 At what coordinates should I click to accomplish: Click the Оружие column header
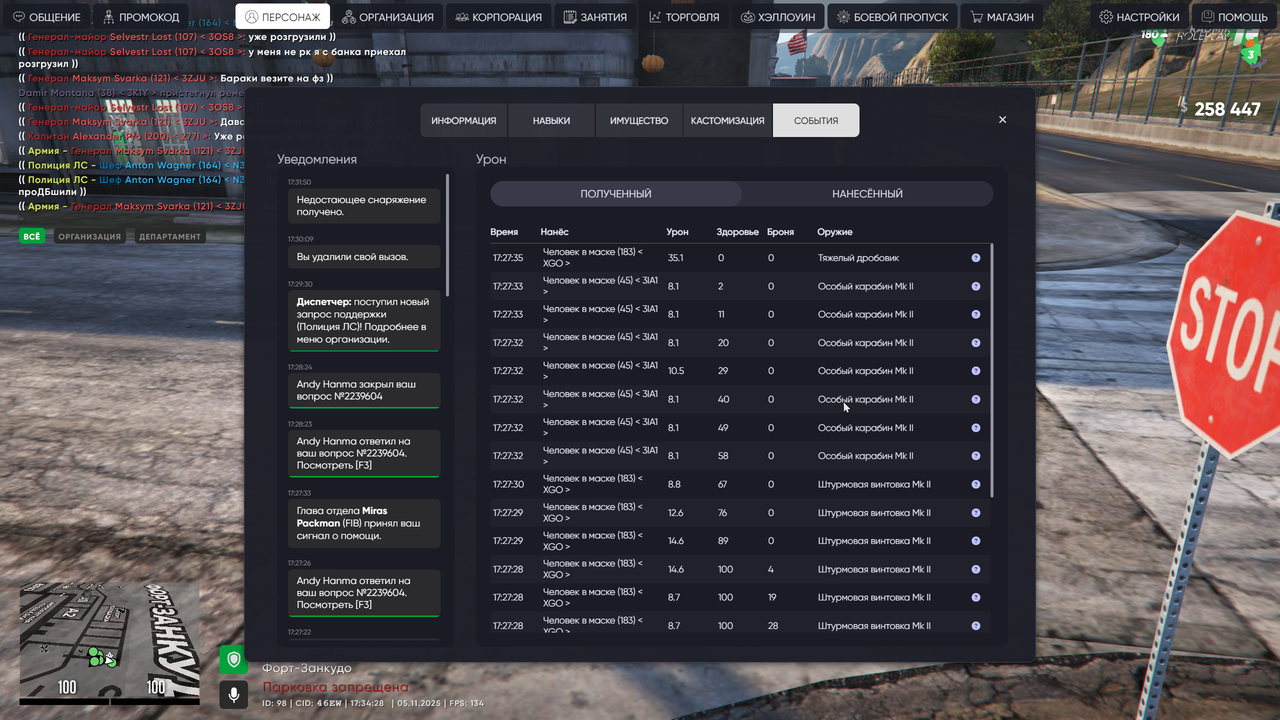pos(835,232)
